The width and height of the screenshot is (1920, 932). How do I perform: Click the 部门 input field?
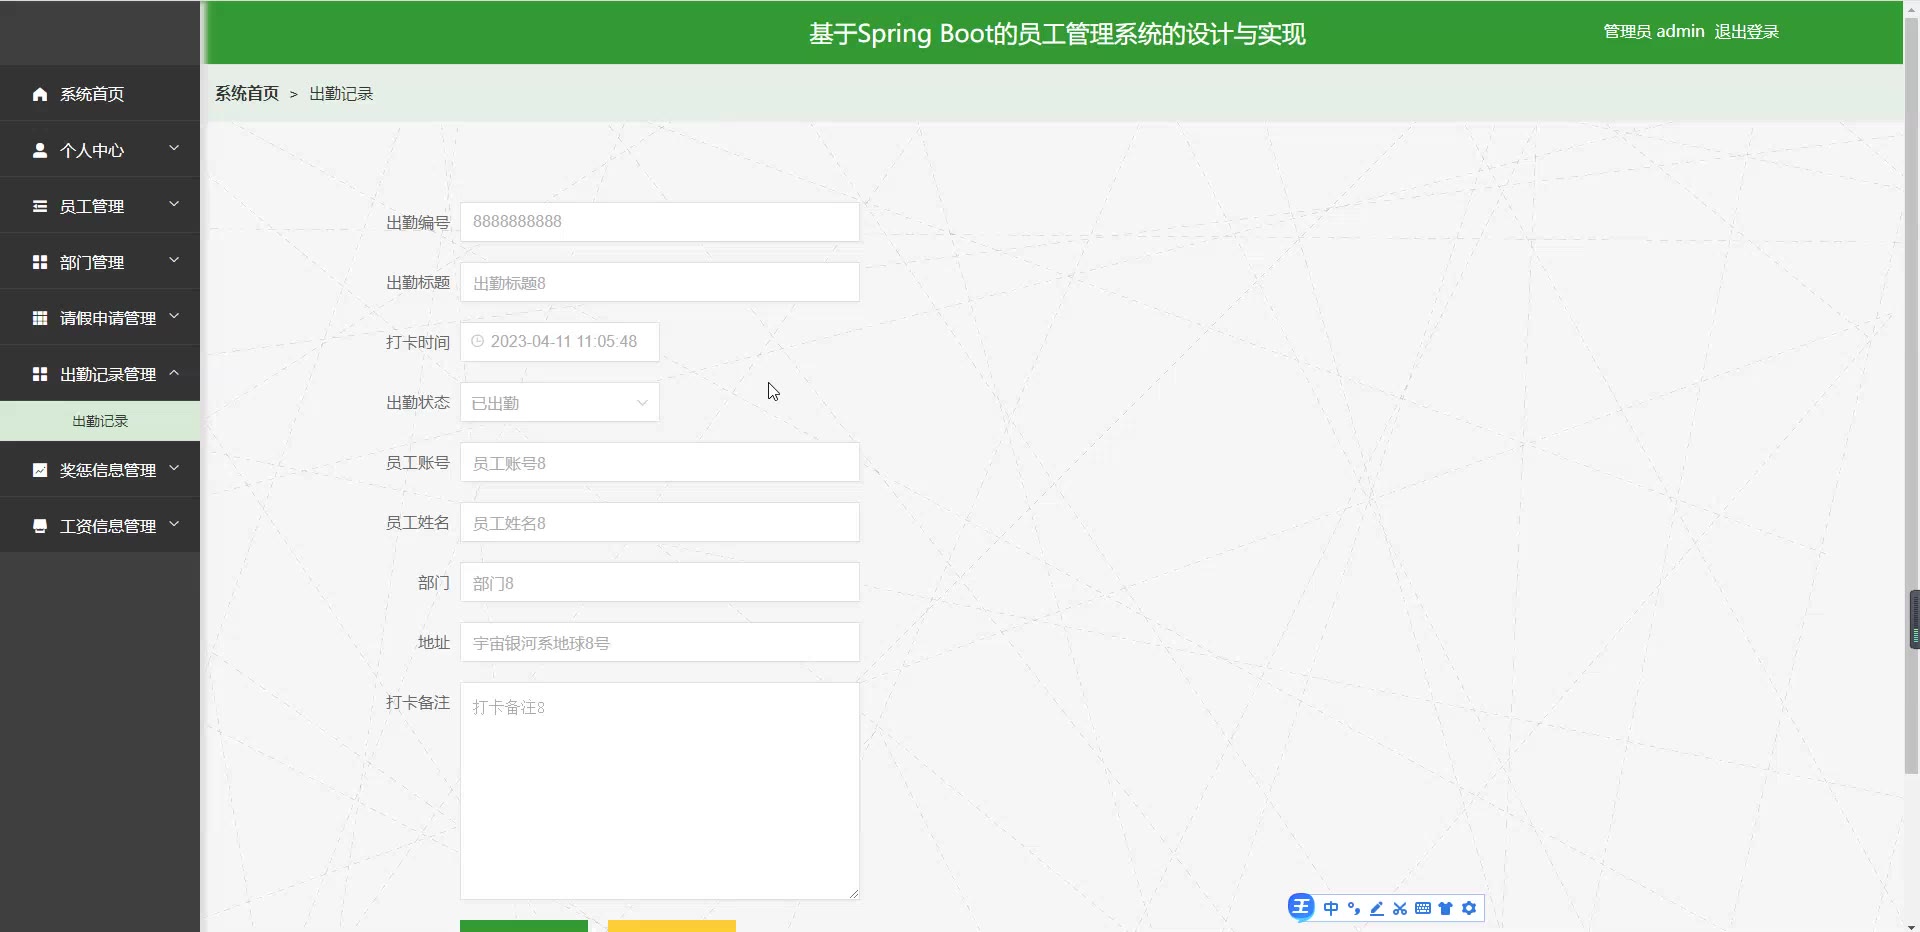click(660, 582)
